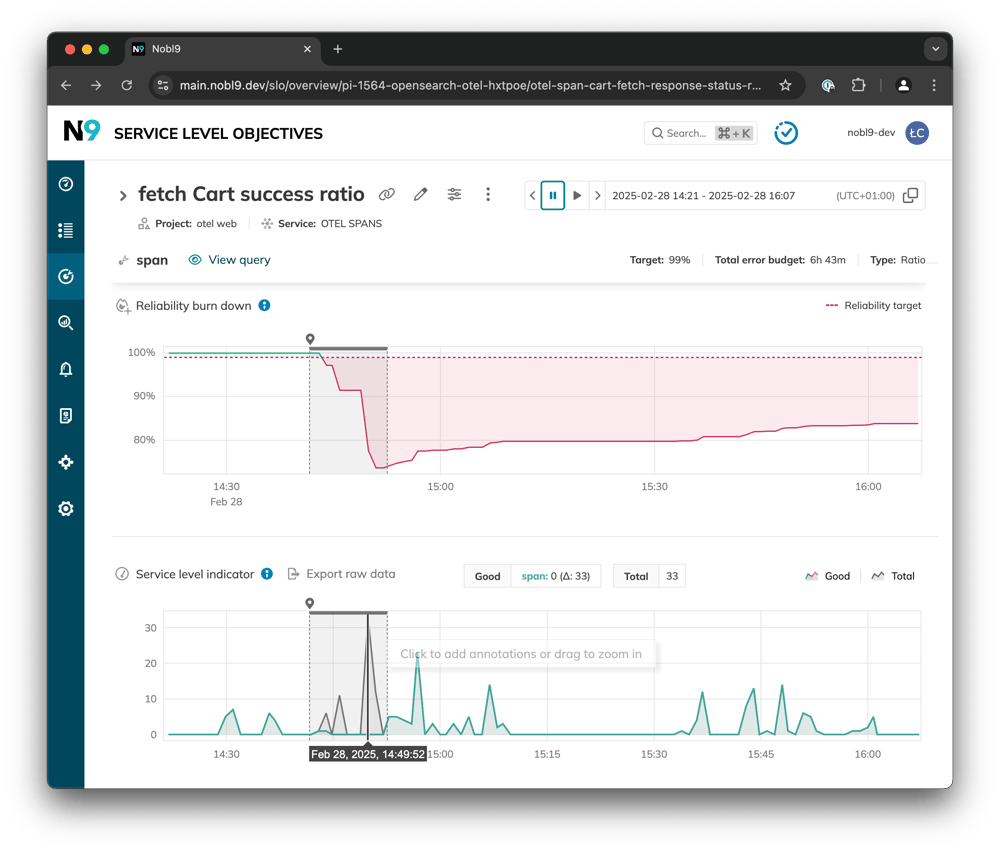1000x851 pixels.
Task: Toggle the Total series legend
Action: coord(893,576)
